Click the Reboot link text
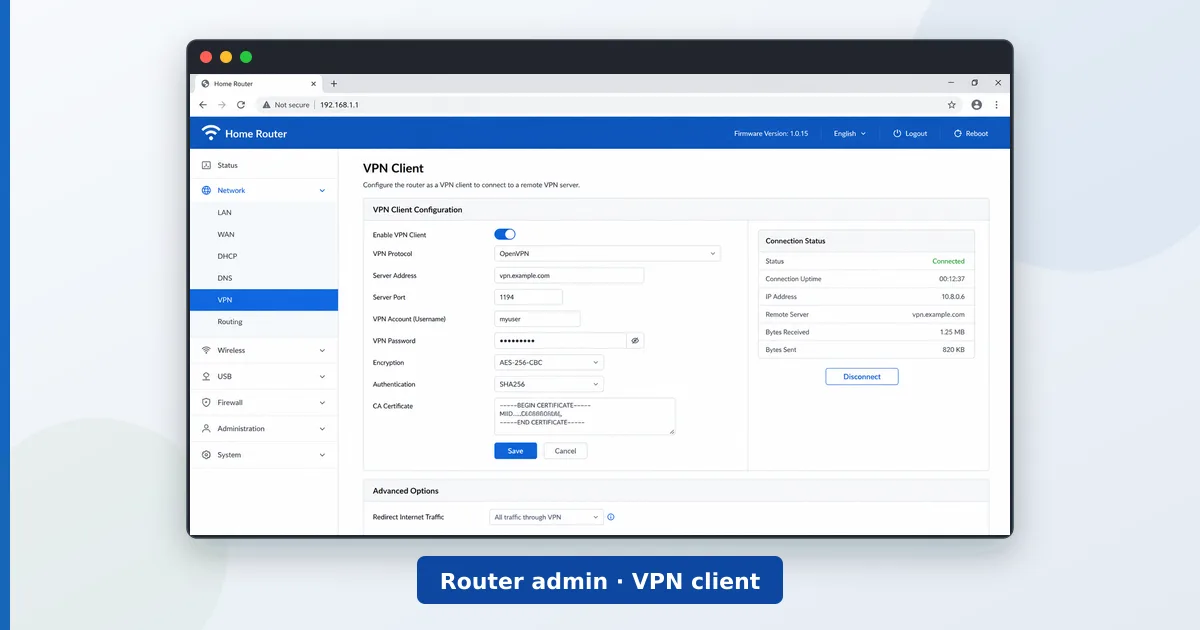Viewport: 1200px width, 630px height. click(x=977, y=133)
